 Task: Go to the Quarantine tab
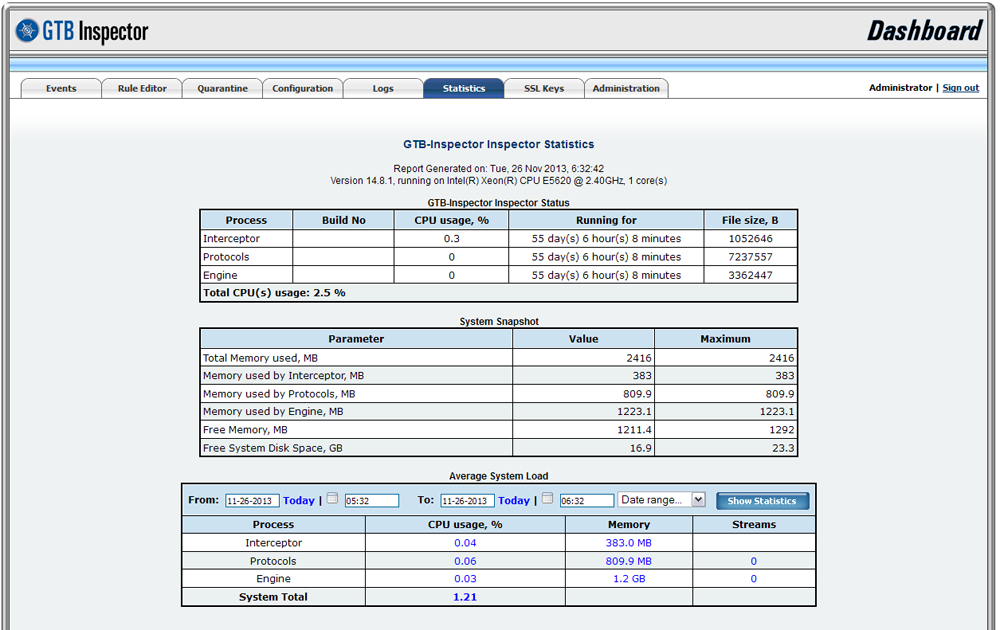pos(223,89)
